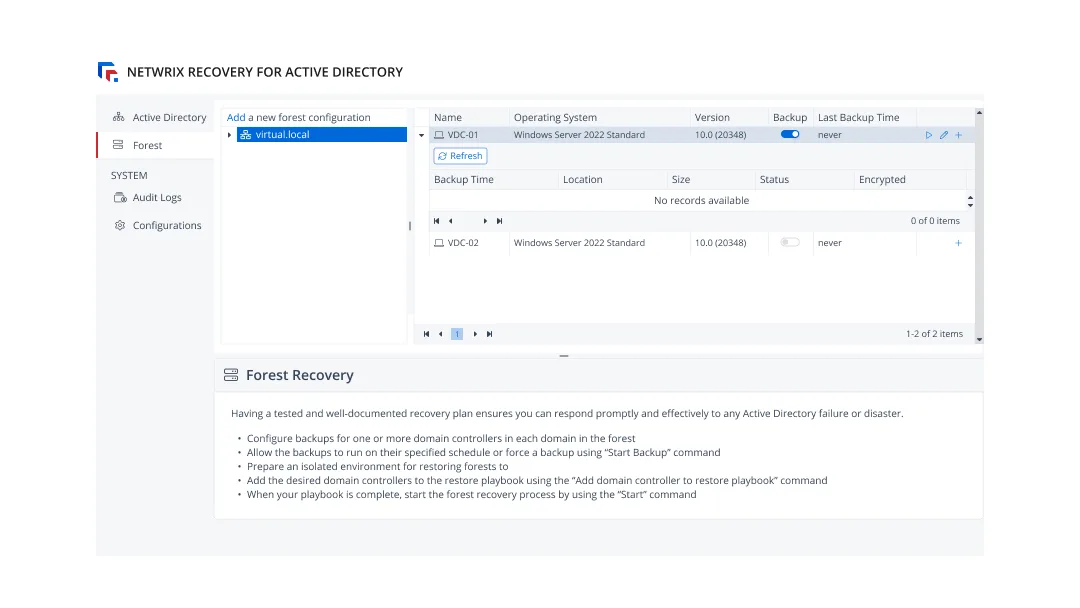Collapse the VDC-01 row details
1080x608 pixels.
pyautogui.click(x=422, y=135)
